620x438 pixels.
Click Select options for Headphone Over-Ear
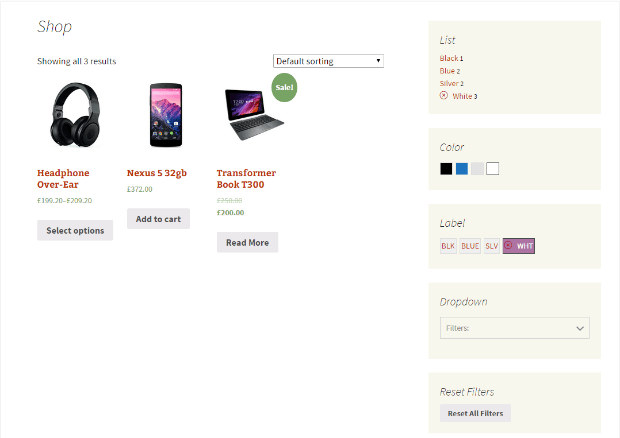pyautogui.click(x=75, y=230)
